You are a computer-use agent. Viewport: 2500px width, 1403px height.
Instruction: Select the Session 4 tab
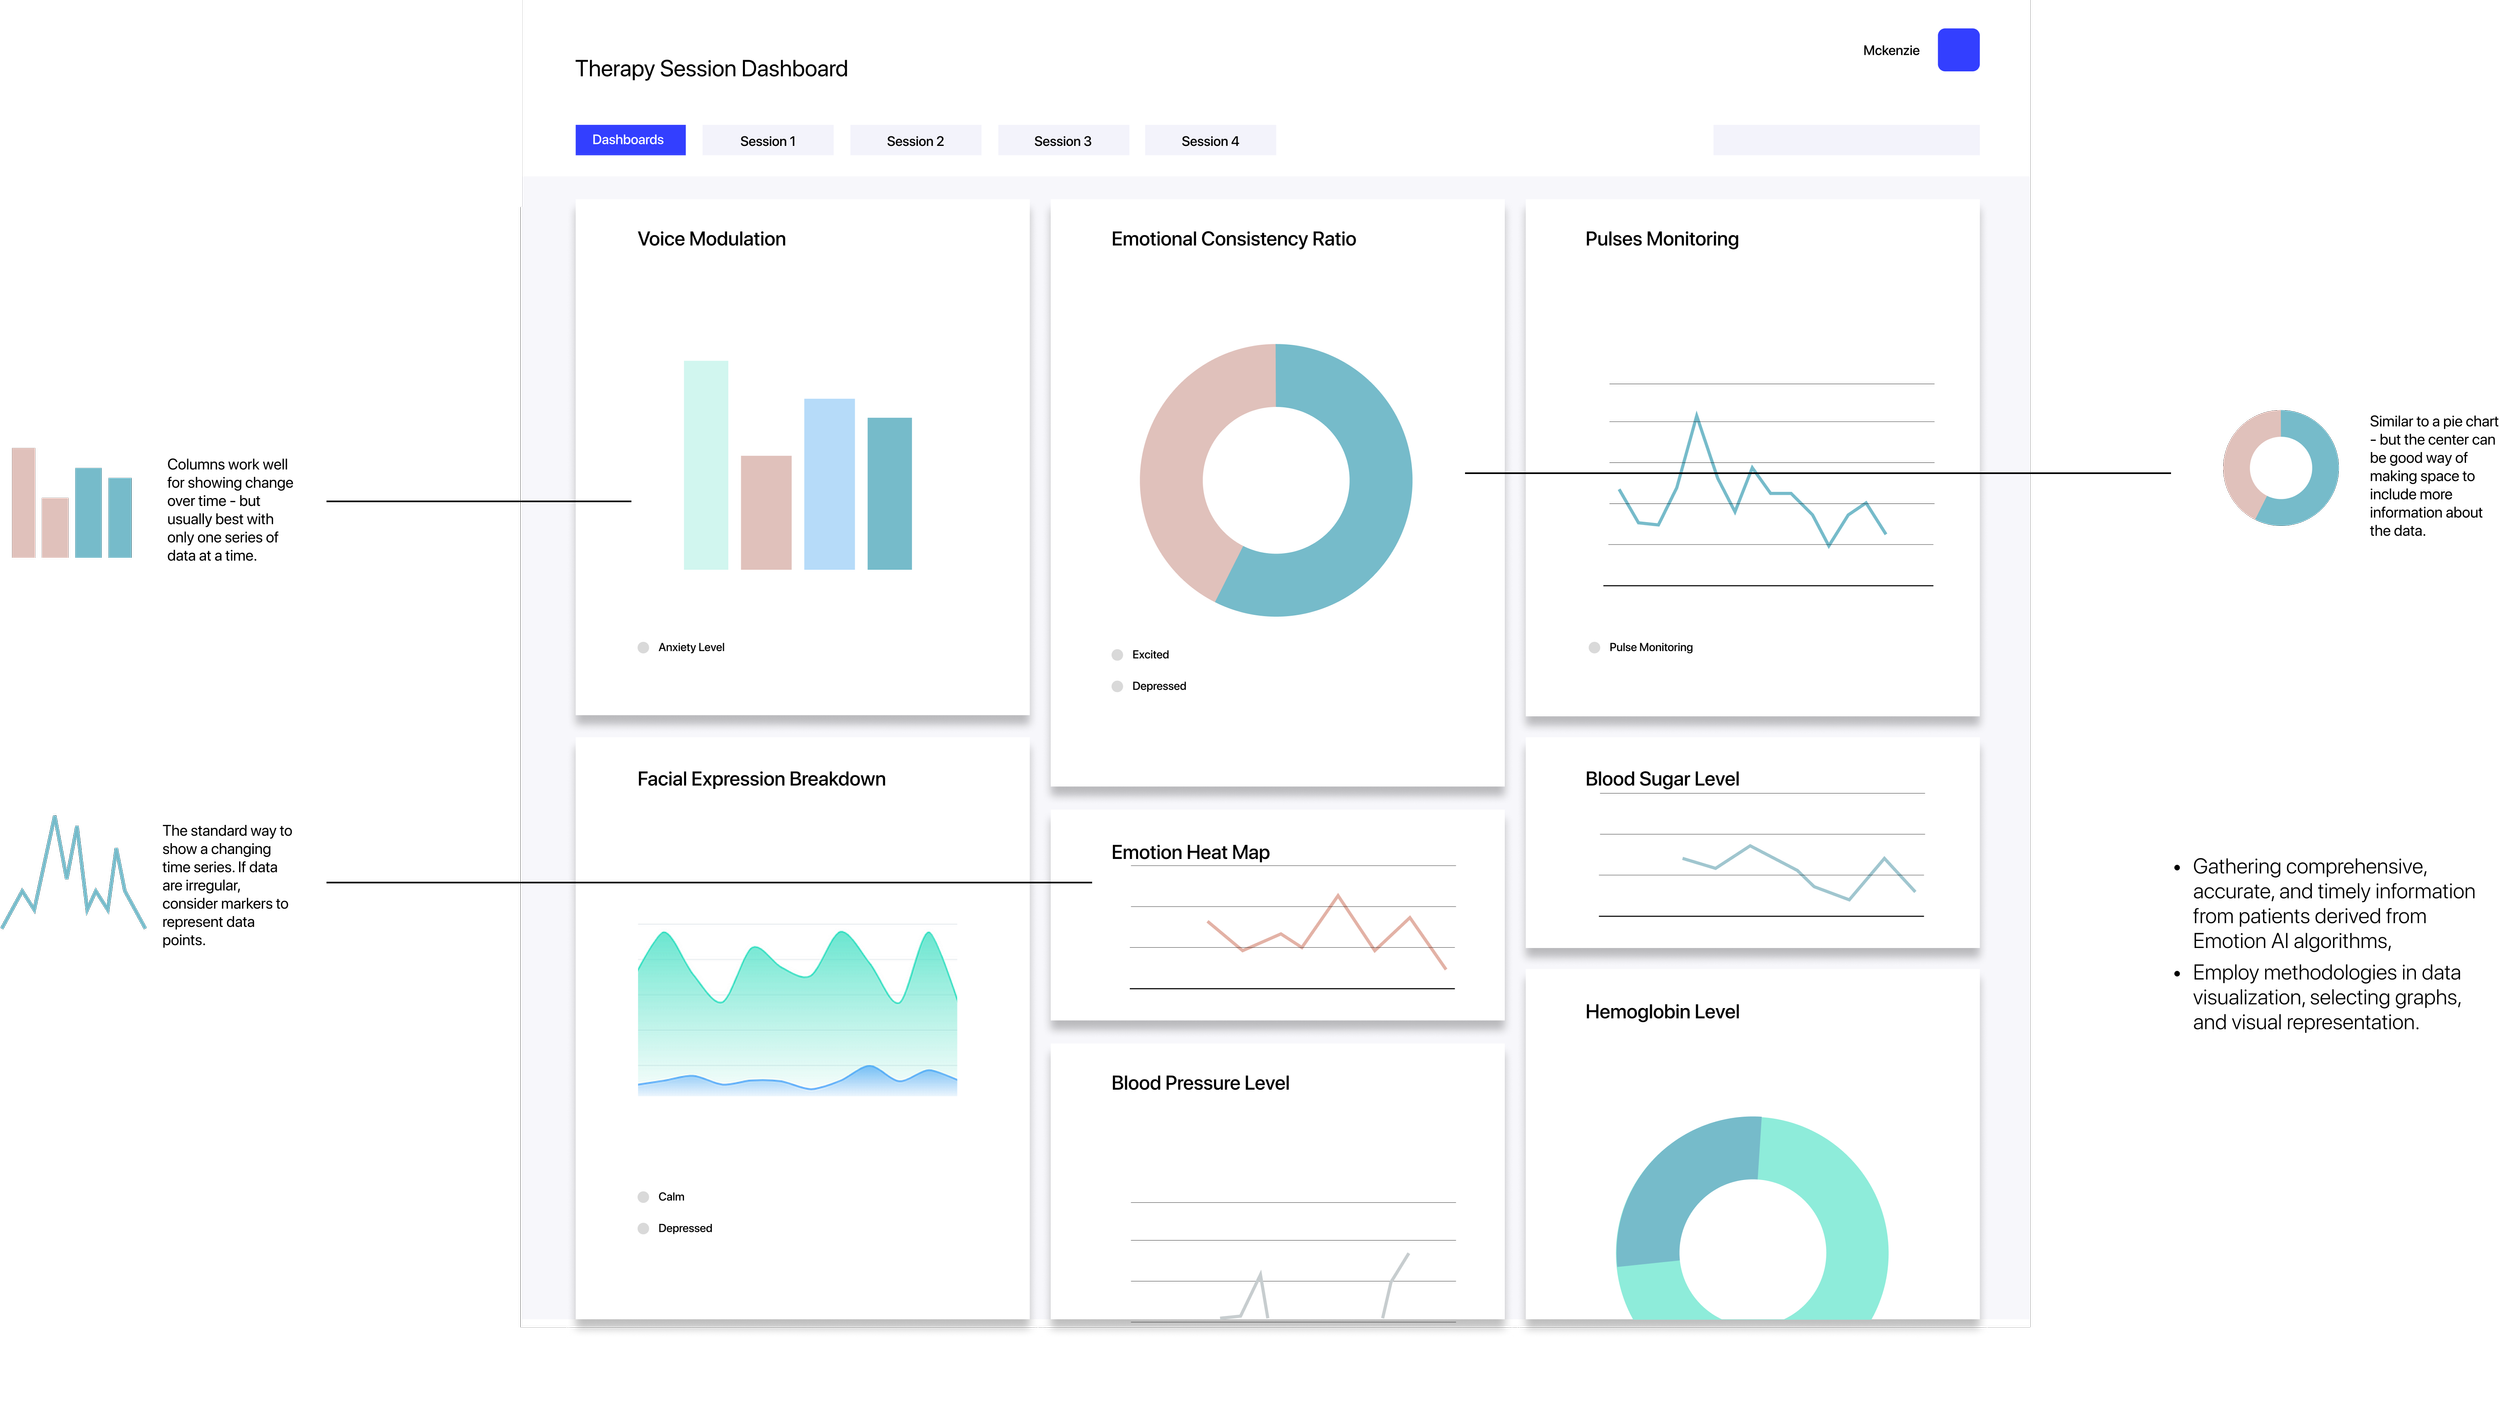point(1209,141)
